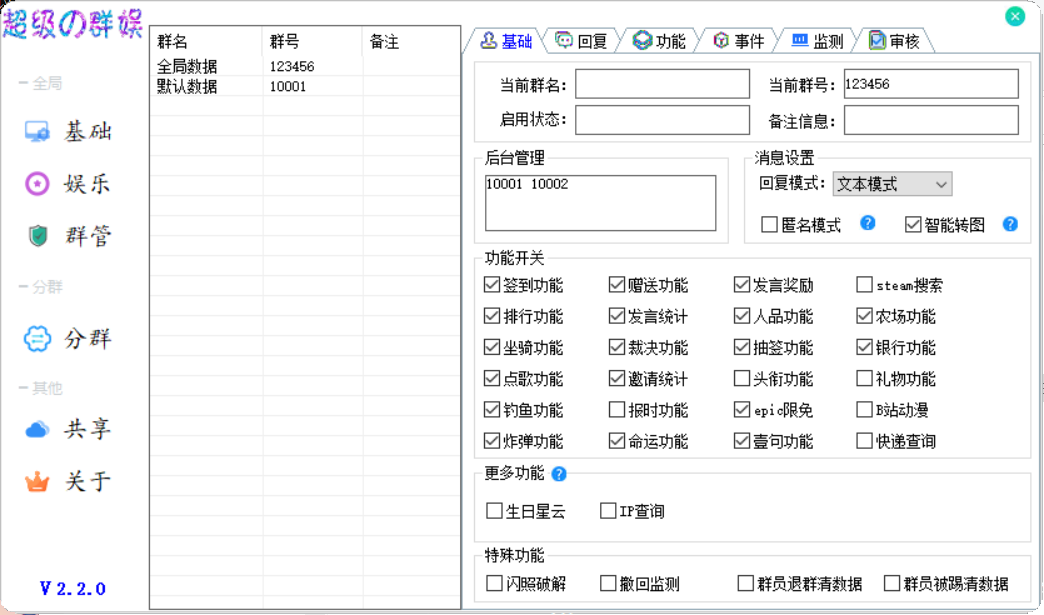Image resolution: width=1044 pixels, height=615 pixels.
Task: Switch to the 事件 tab
Action: coord(738,41)
